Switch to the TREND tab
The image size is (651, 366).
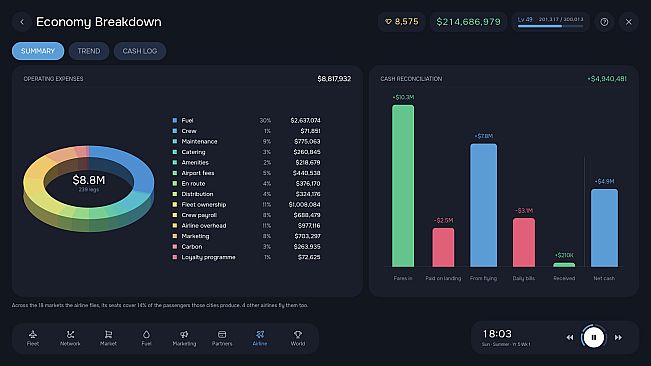[89, 51]
